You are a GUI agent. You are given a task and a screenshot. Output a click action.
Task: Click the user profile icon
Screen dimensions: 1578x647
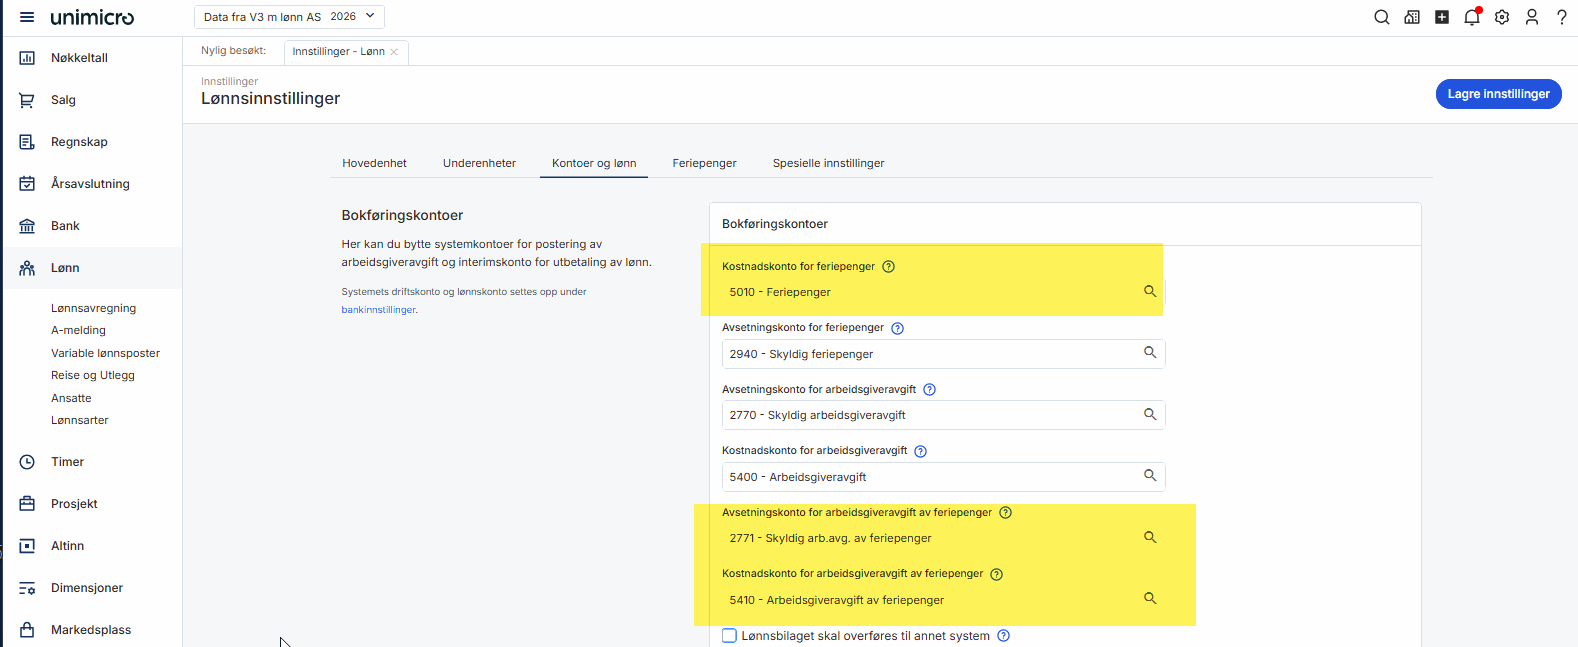point(1531,17)
